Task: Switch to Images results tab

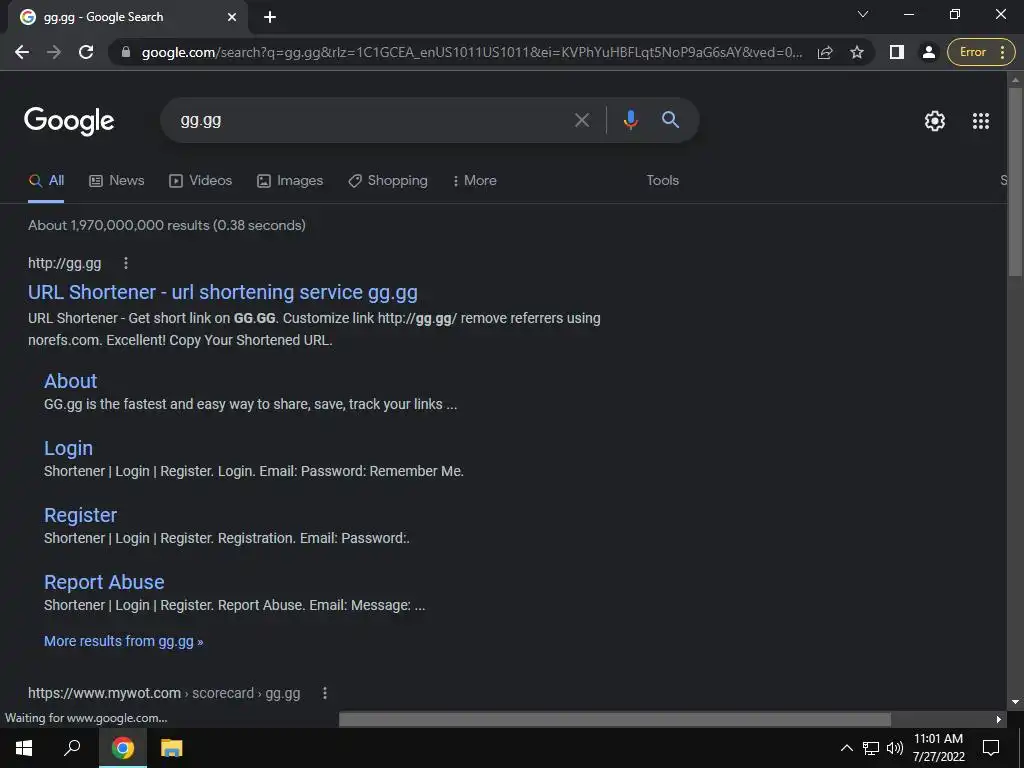Action: click(290, 181)
